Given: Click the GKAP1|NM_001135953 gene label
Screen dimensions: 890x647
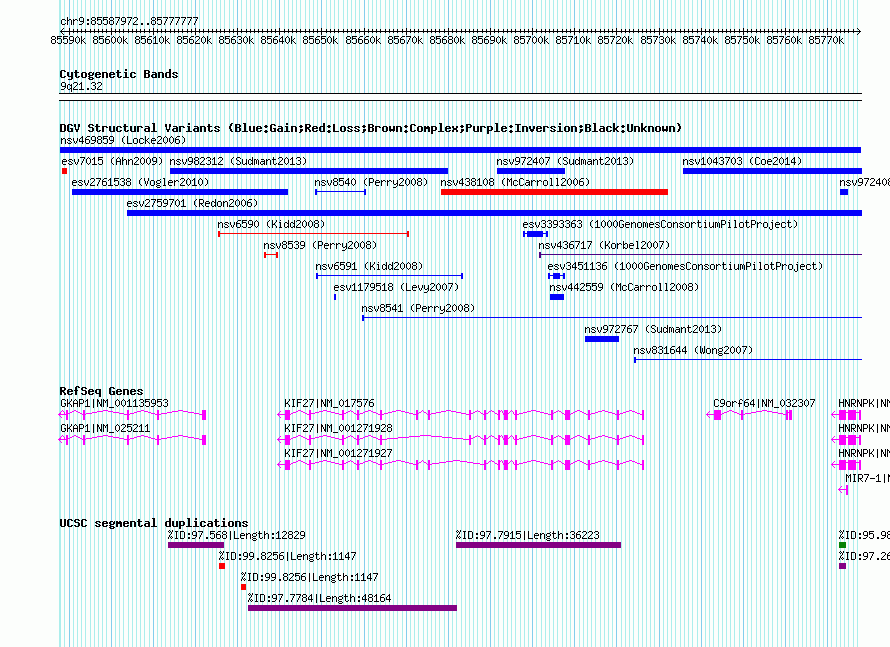Looking at the screenshot, I should click(x=114, y=403).
